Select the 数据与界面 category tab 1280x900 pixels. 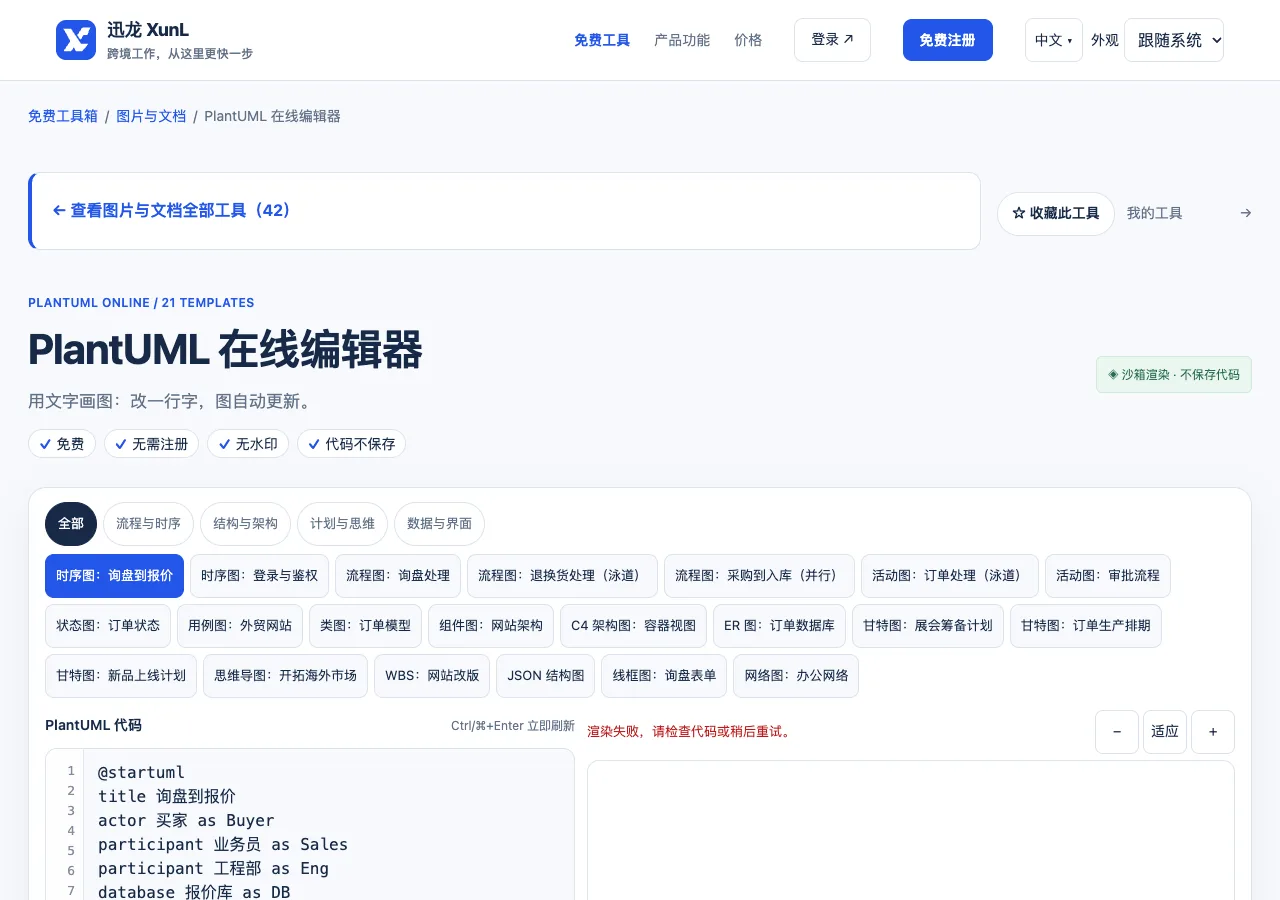click(x=439, y=524)
